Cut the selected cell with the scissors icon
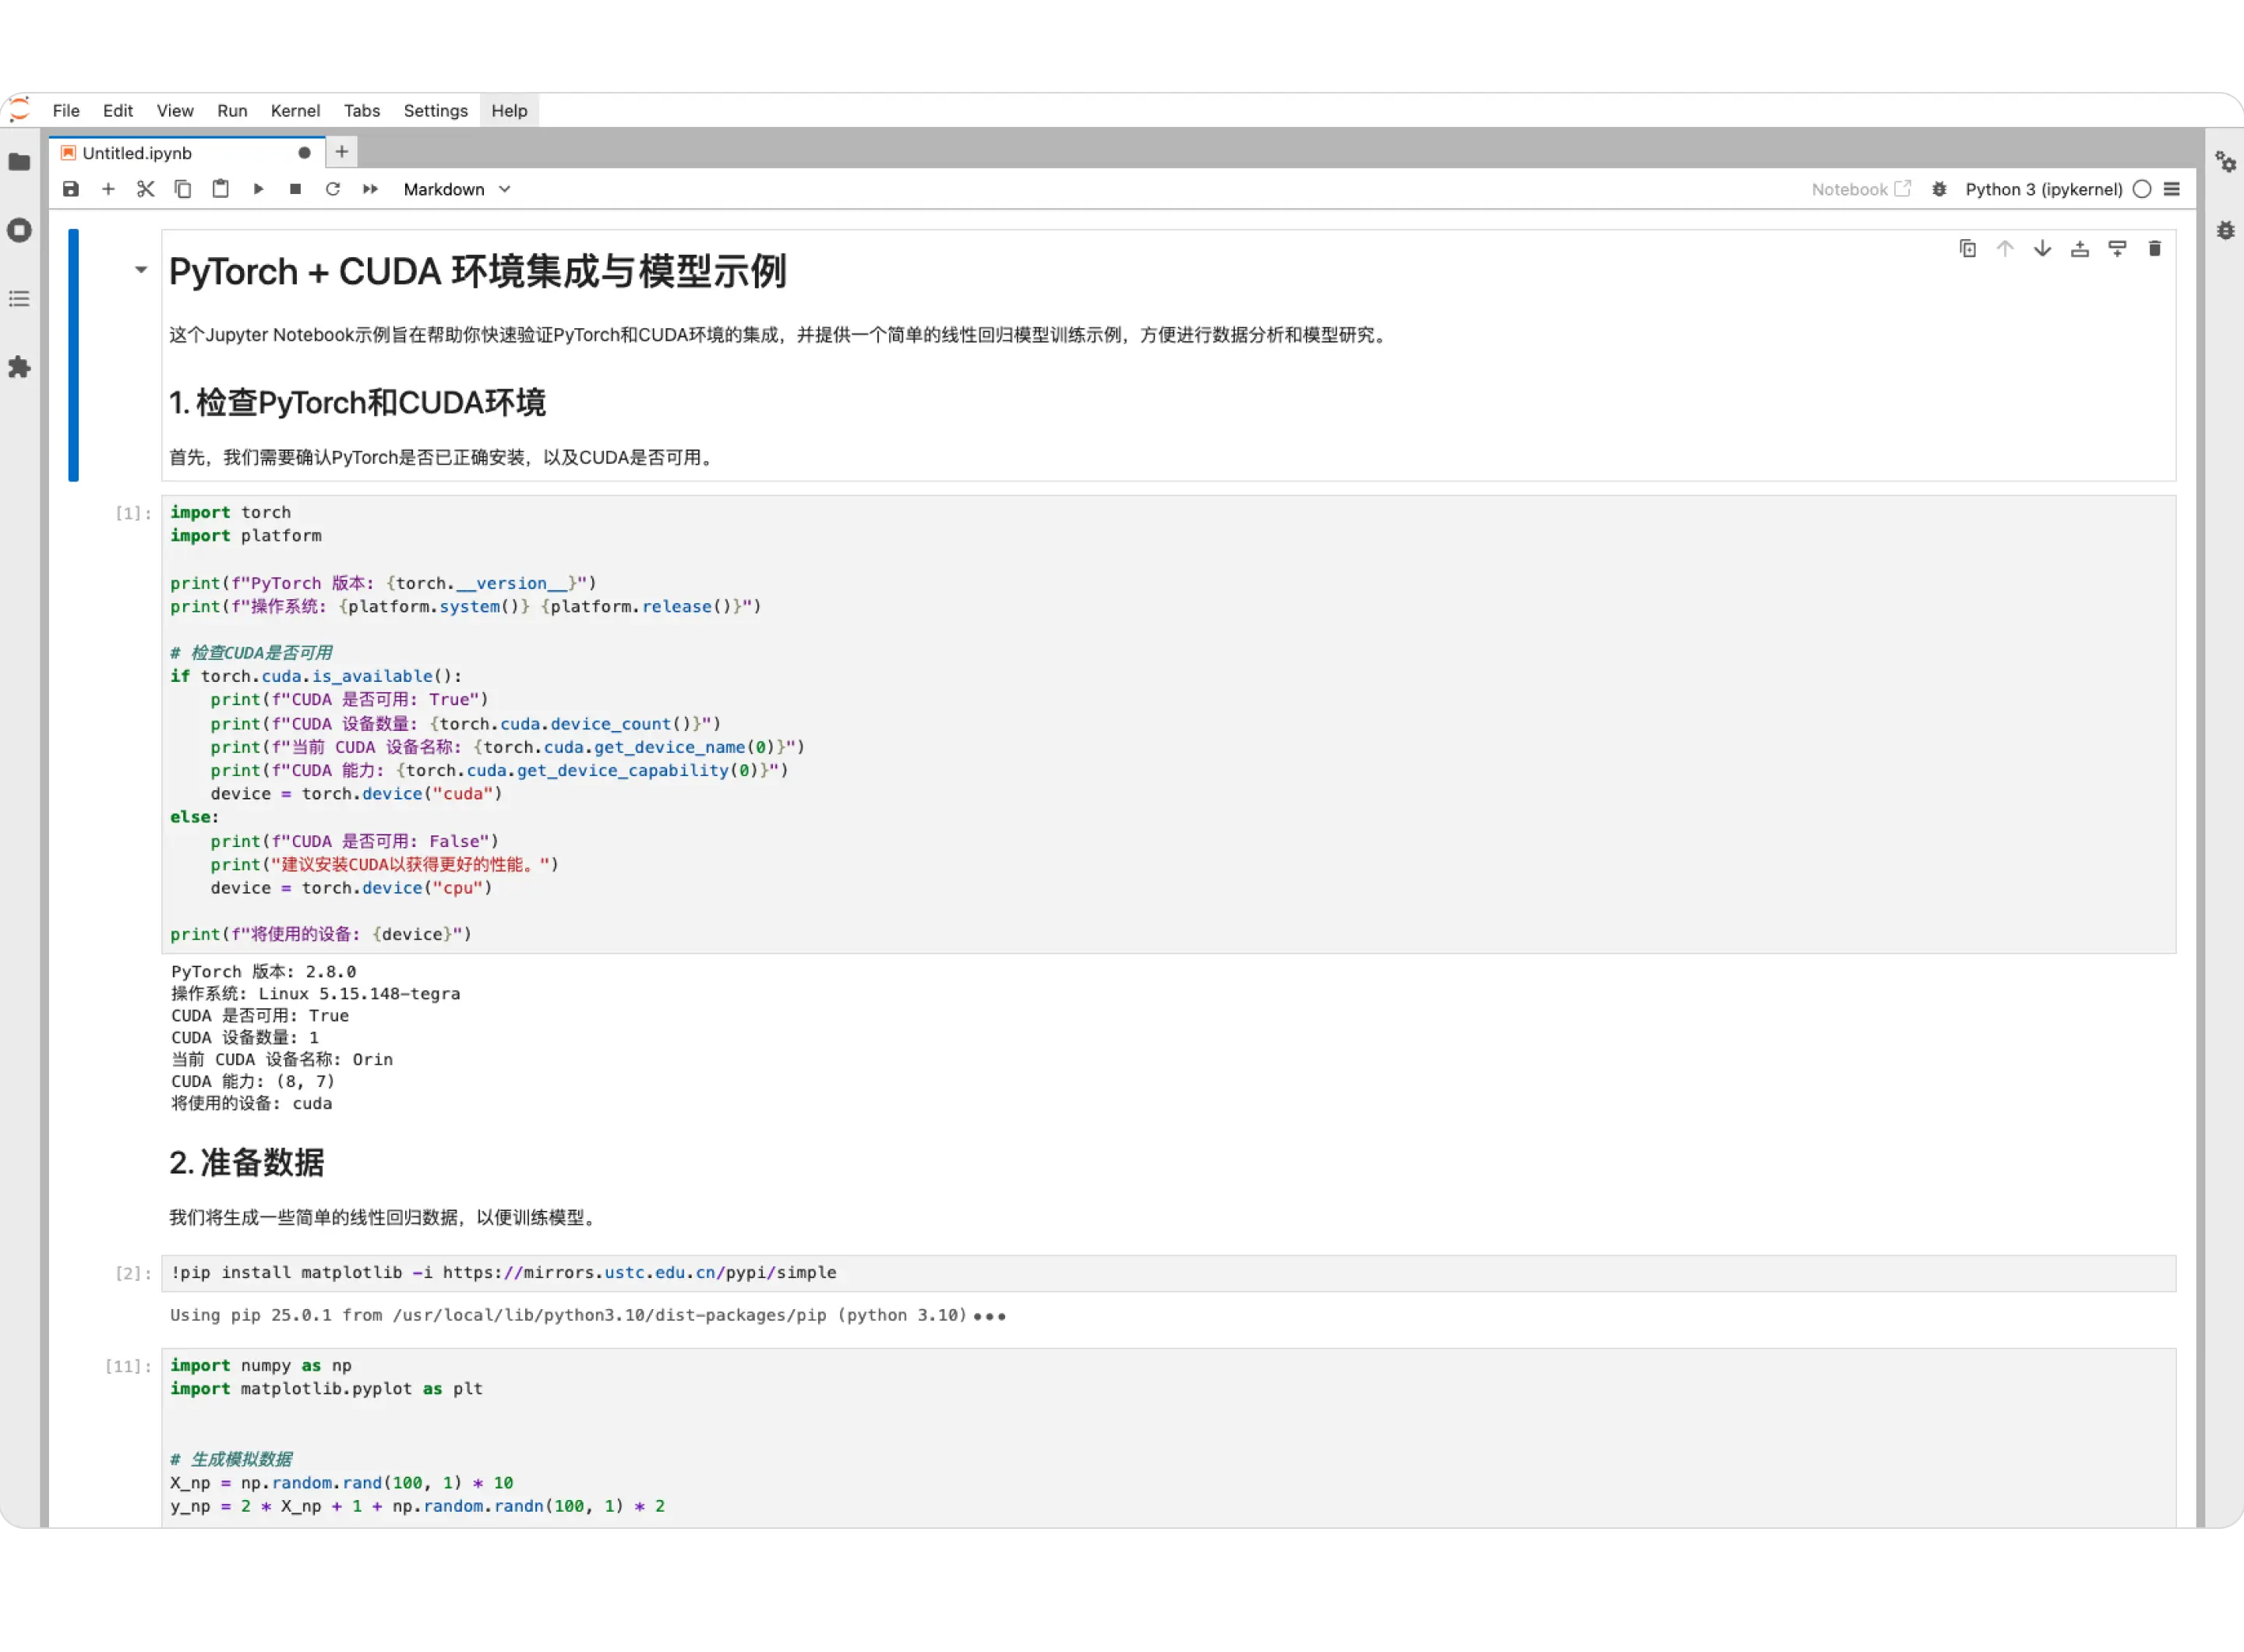 coord(146,189)
